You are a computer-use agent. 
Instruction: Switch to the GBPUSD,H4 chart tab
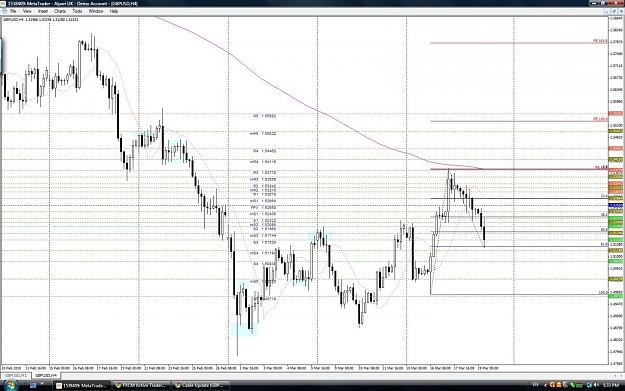click(46, 375)
